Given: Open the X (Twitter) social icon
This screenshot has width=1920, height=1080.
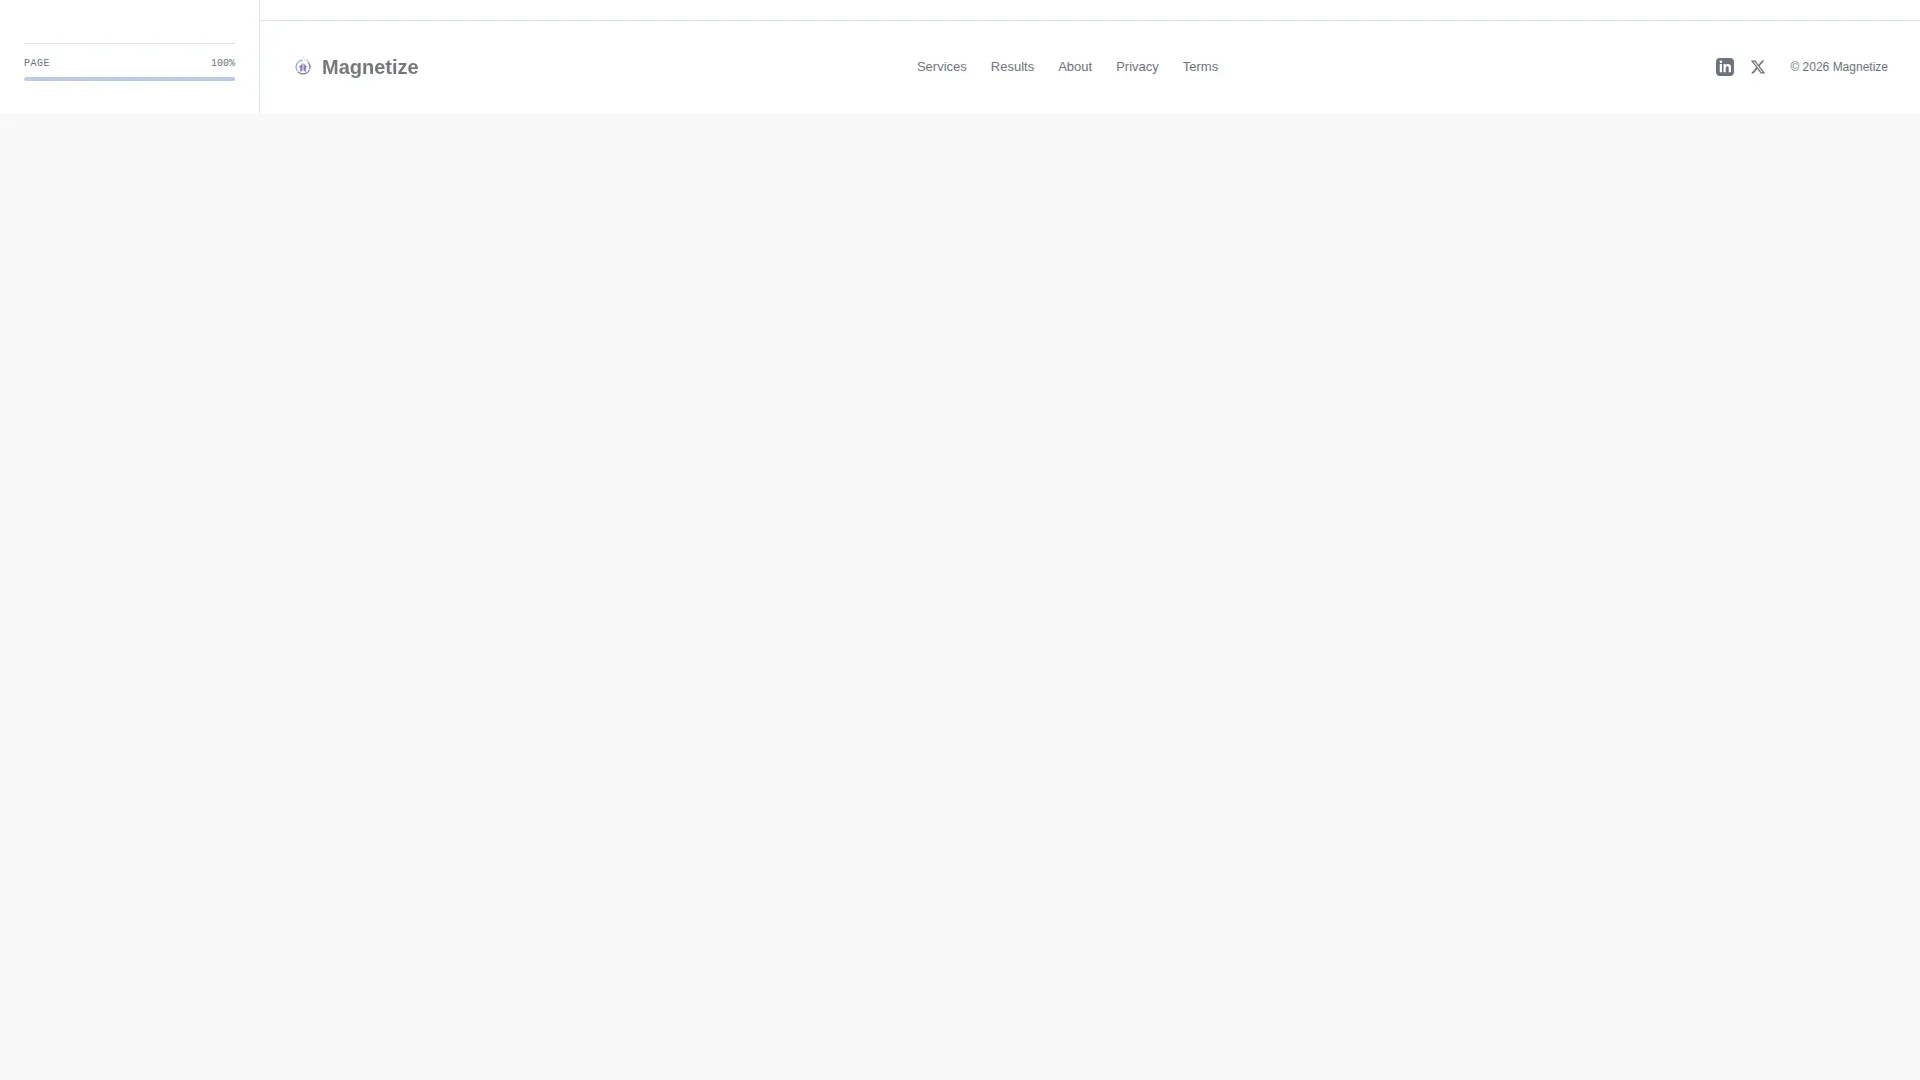Looking at the screenshot, I should [1757, 67].
